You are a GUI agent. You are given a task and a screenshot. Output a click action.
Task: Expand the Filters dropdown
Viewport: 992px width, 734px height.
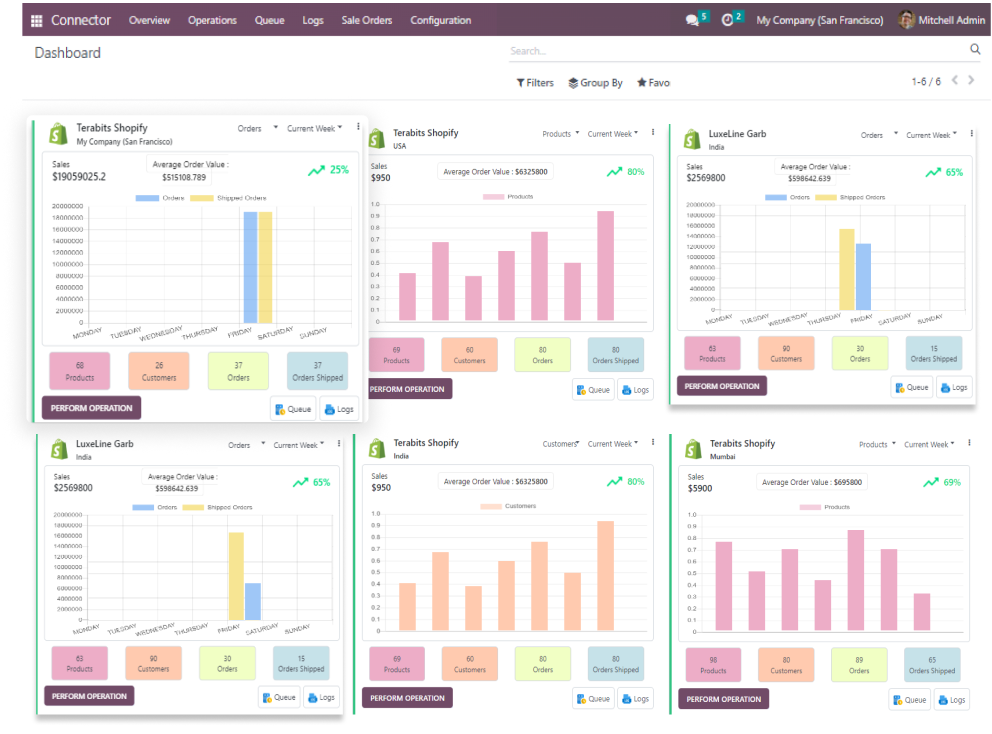tap(535, 83)
